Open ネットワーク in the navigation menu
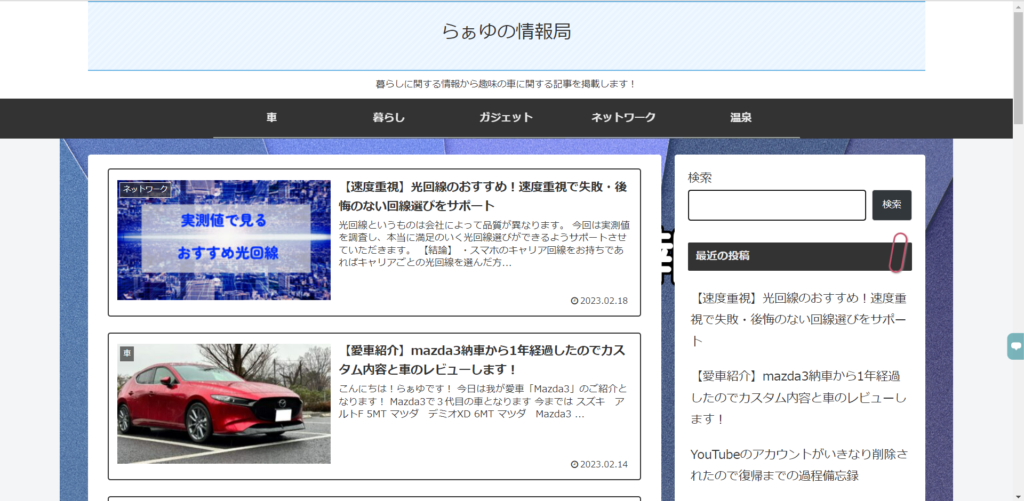Viewport: 1024px width, 501px height. [623, 118]
